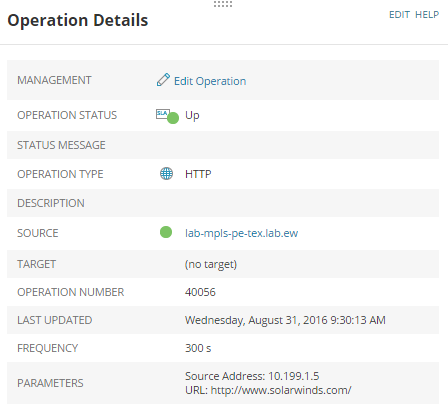
Task: Open the Edit Operation link
Action: (210, 81)
